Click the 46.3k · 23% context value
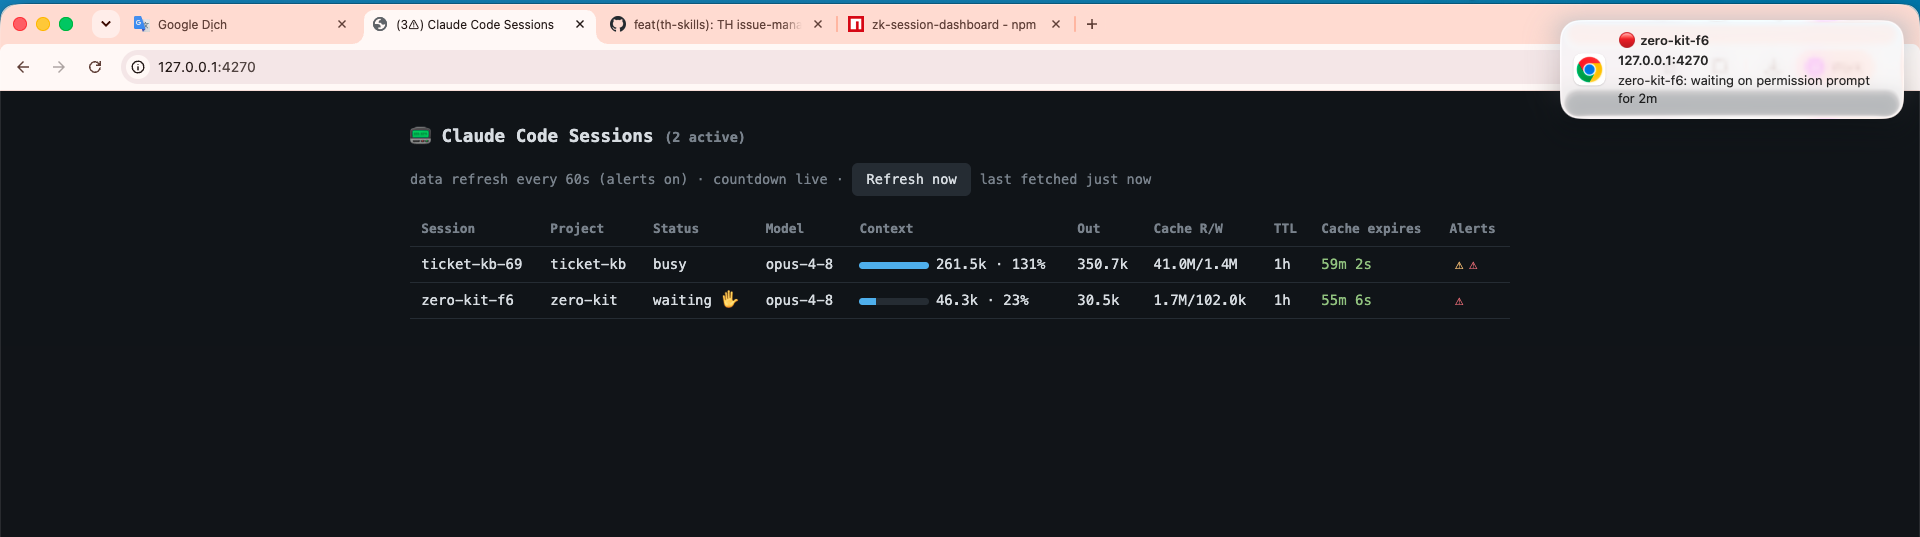This screenshot has width=1920, height=537. point(982,300)
